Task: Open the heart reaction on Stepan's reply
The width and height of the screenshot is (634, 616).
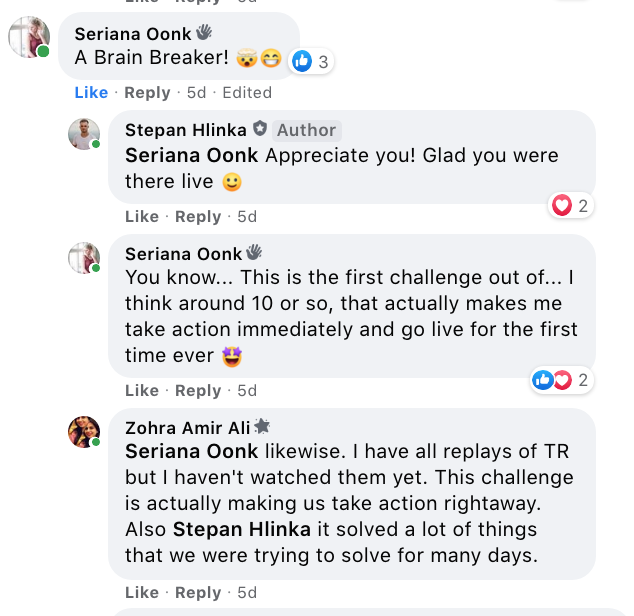Action: 571,206
